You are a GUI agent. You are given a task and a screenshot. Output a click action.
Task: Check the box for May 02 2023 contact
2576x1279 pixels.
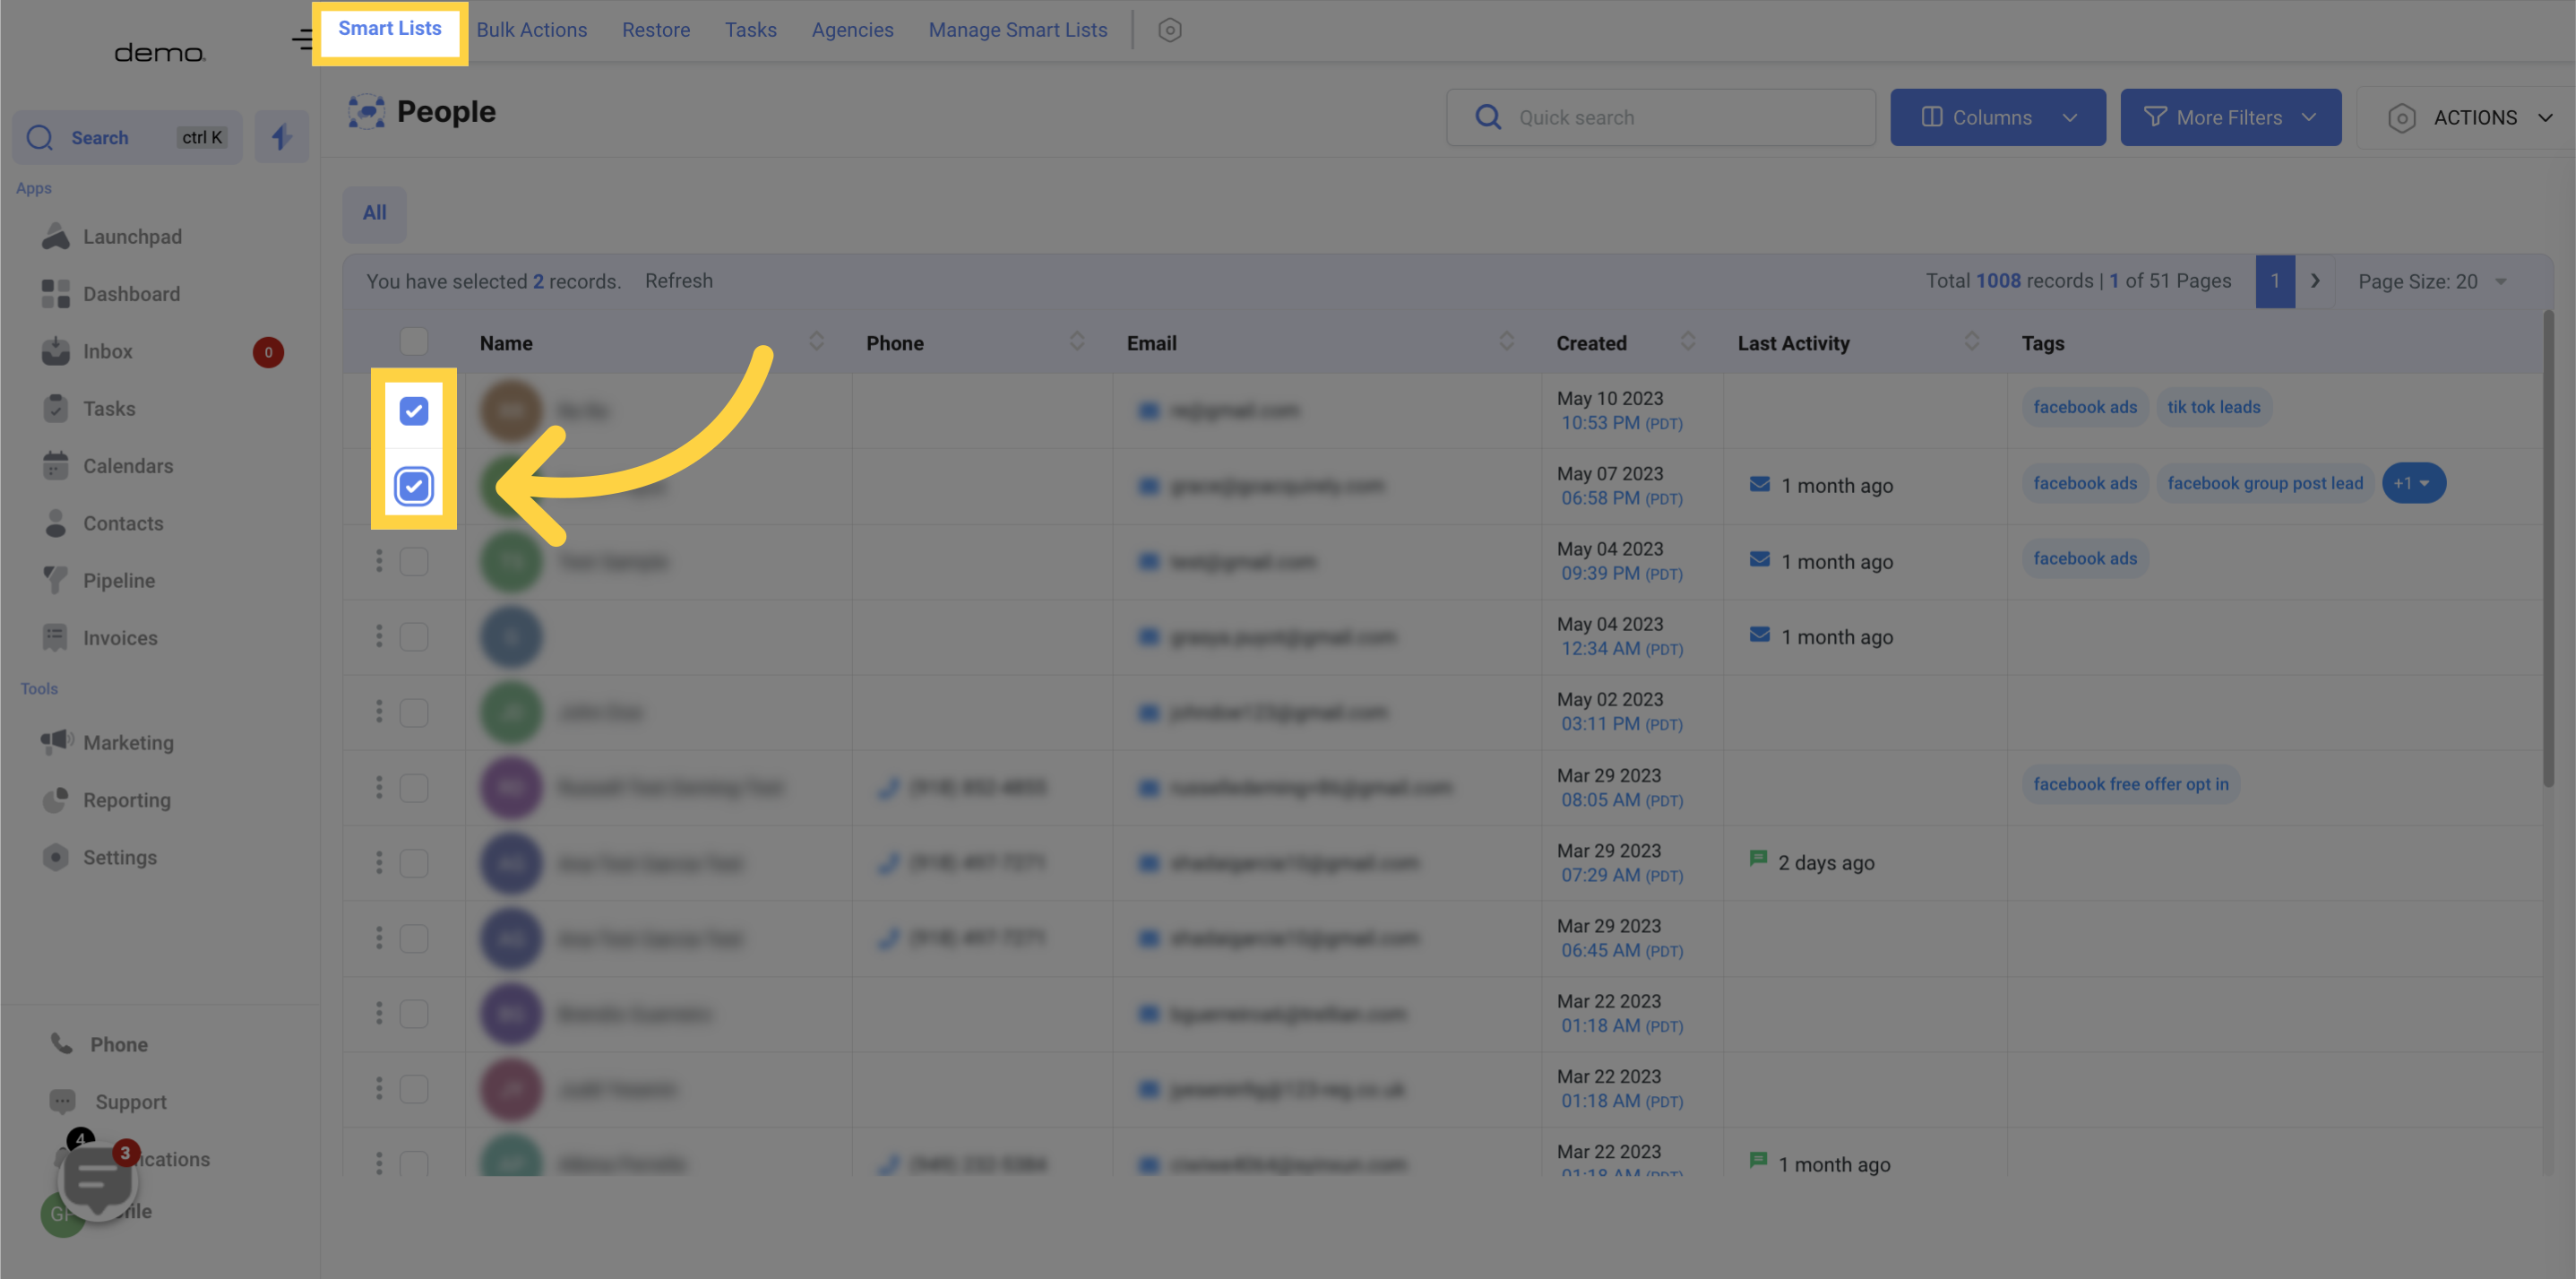tap(414, 712)
